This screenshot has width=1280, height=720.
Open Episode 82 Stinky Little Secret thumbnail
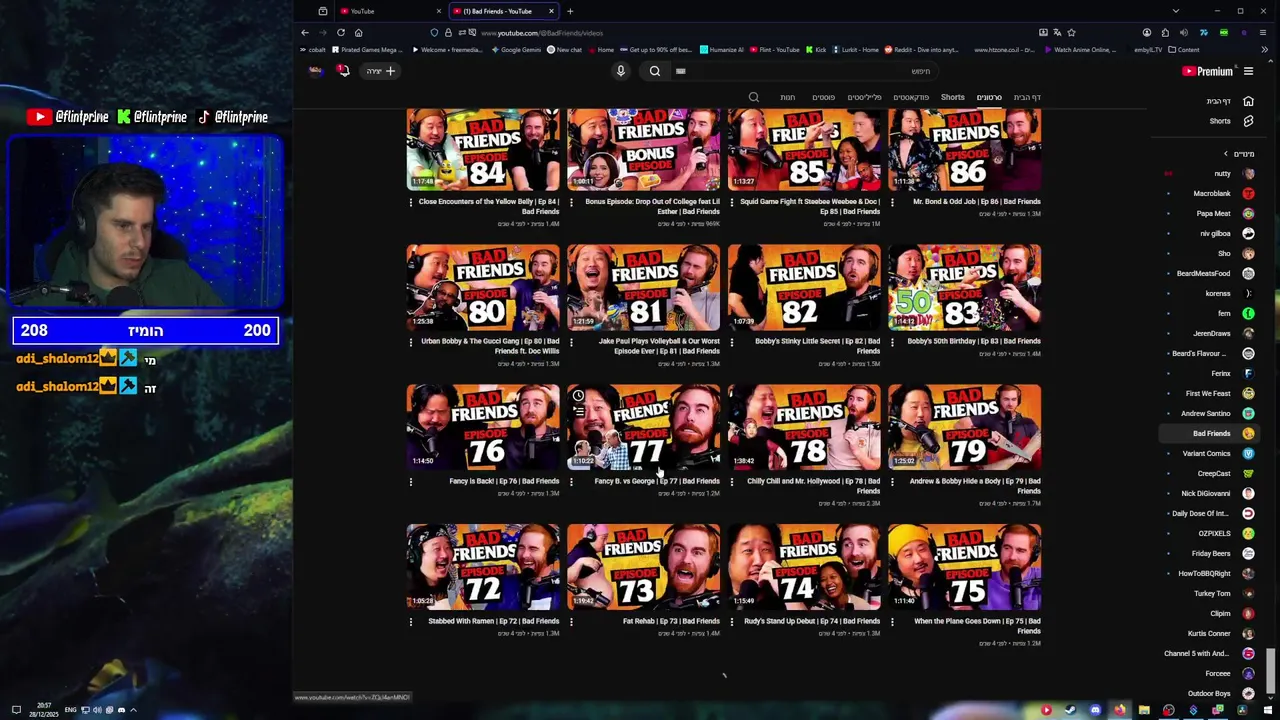tap(804, 287)
